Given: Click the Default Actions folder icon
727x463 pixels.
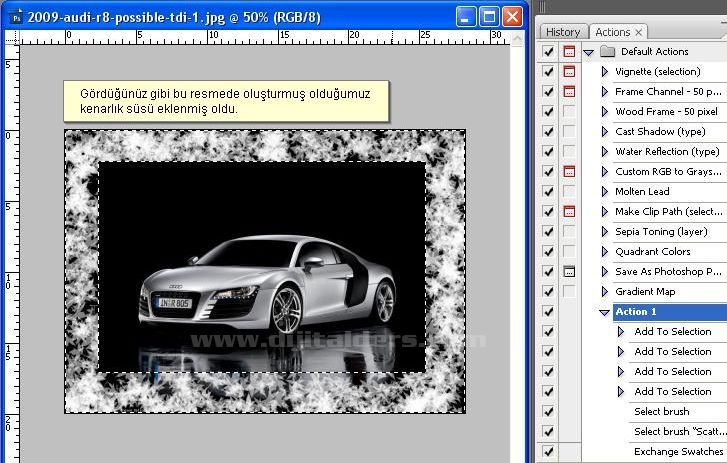Looking at the screenshot, I should [x=607, y=51].
